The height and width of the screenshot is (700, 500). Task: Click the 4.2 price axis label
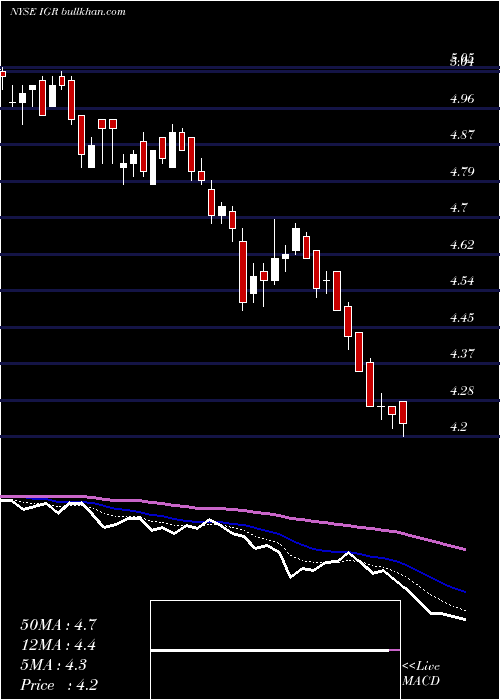click(x=459, y=427)
